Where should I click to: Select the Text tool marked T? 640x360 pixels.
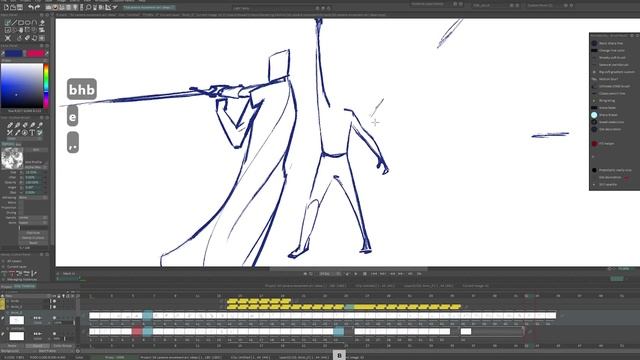pos(32,133)
